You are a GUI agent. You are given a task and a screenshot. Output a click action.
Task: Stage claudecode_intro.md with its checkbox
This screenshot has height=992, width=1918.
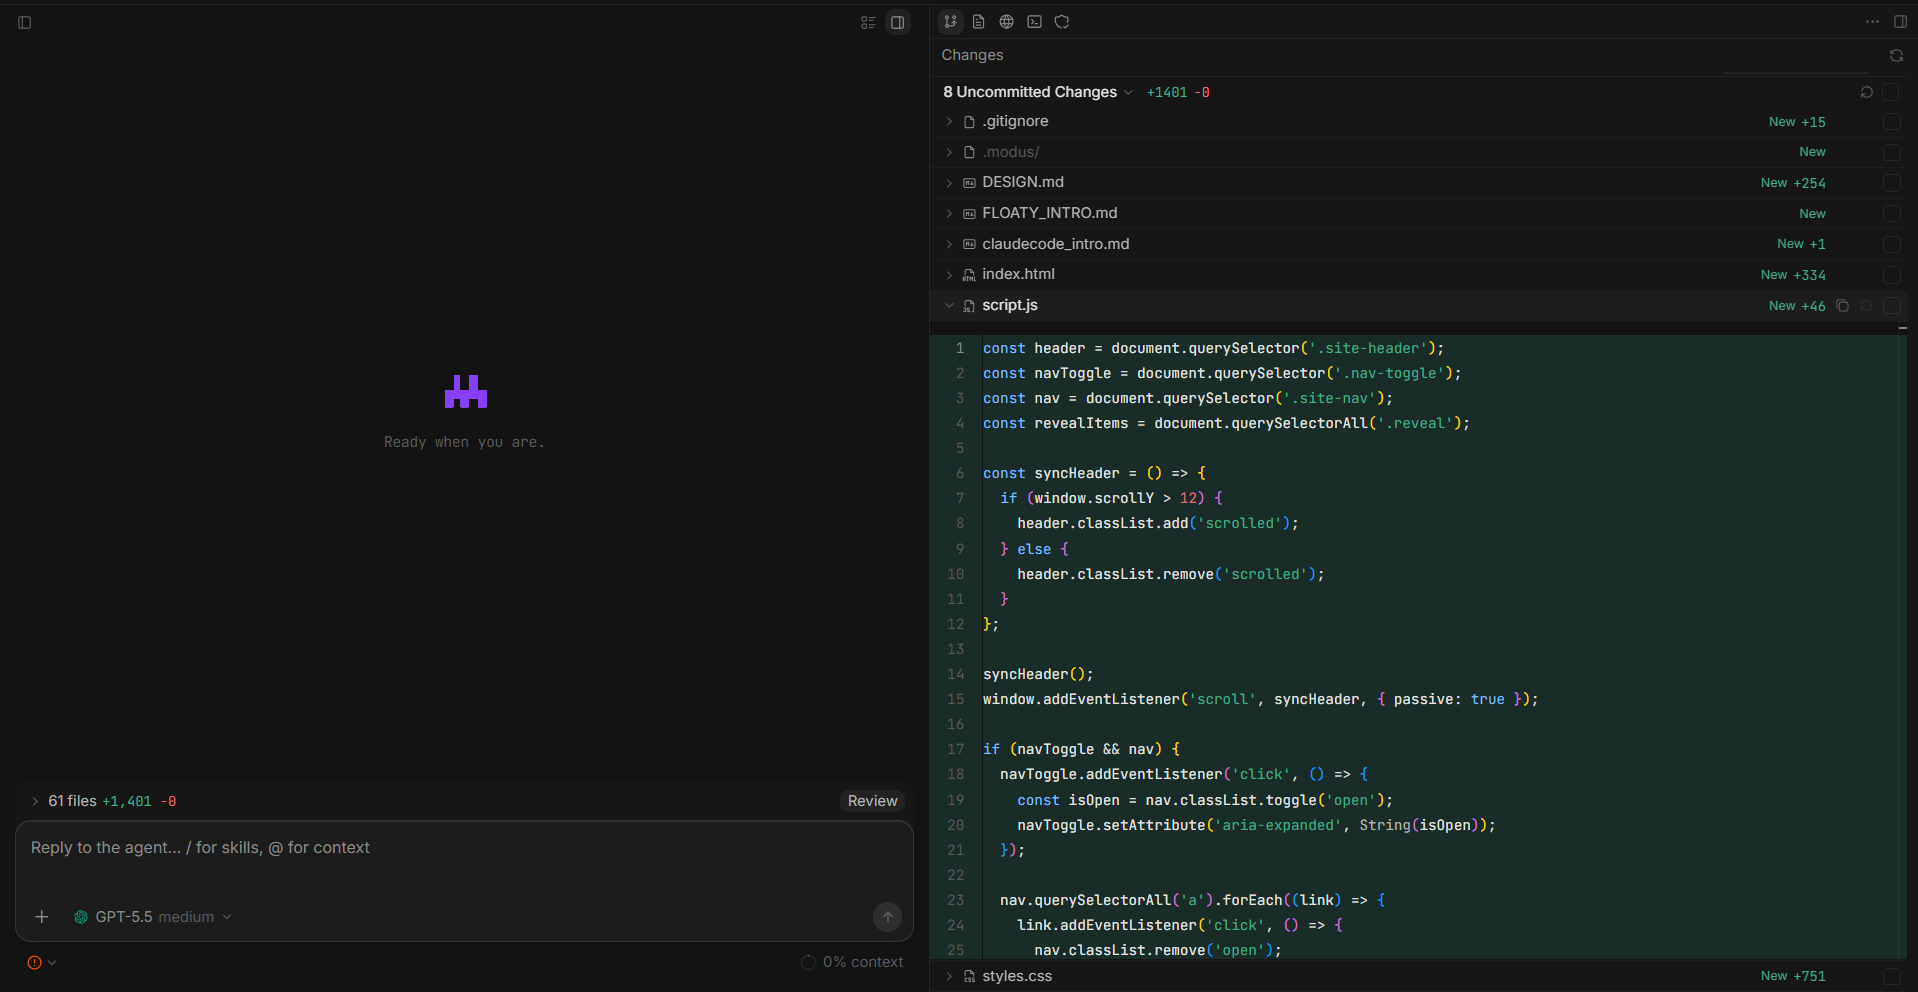pyautogui.click(x=1891, y=244)
